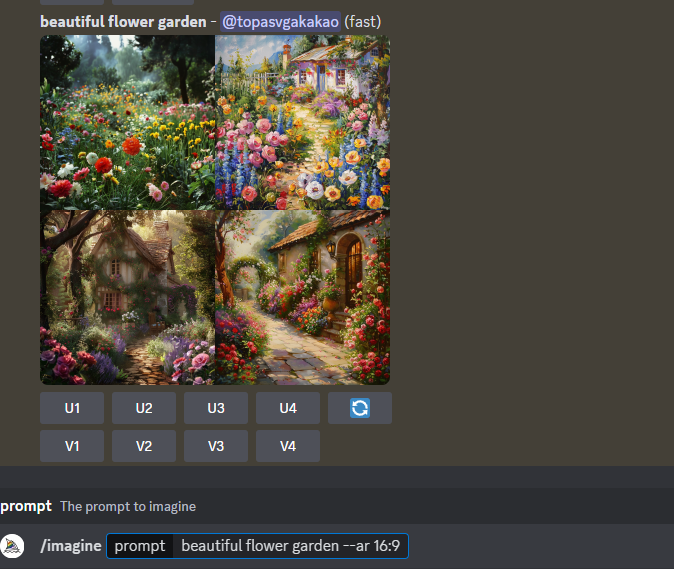Viewport: 674px width, 569px height.
Task: Select the prompt option hint row
Action: (x=337, y=506)
